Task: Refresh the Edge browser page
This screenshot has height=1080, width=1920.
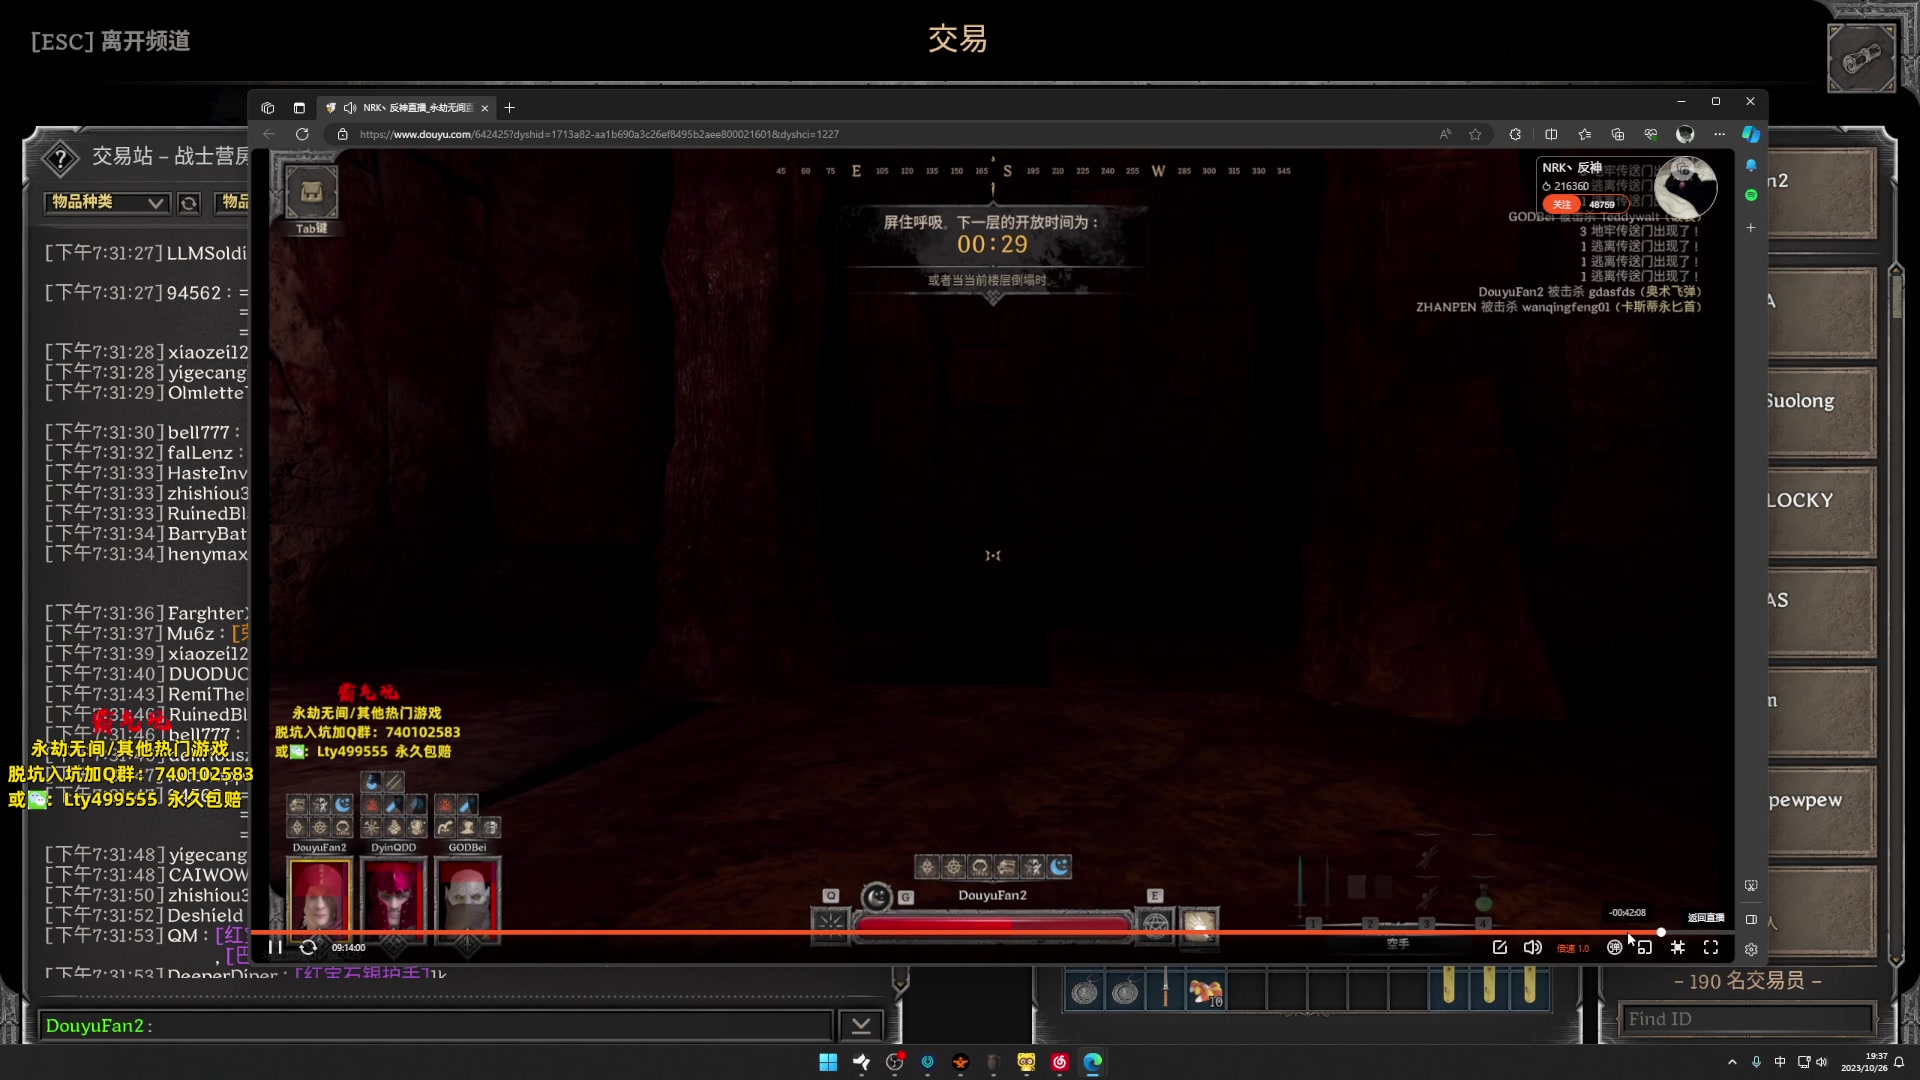Action: pos(302,134)
